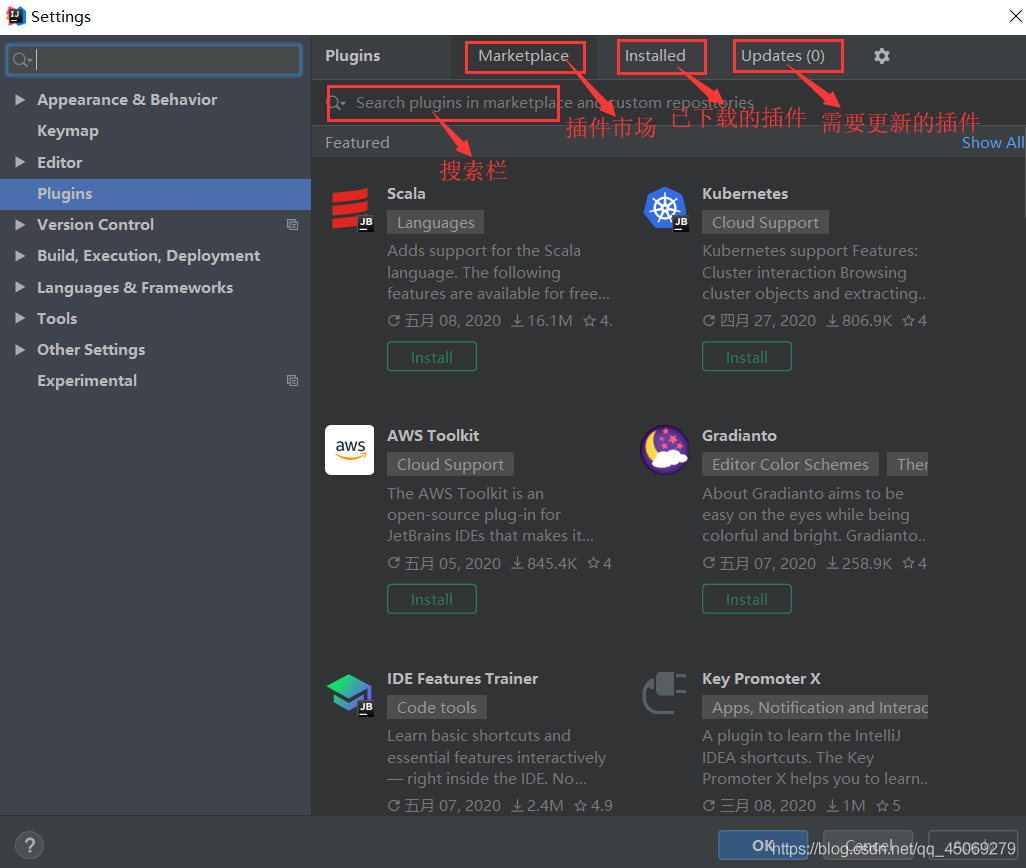This screenshot has height=868, width=1026.
Task: Open the Kubernetes plugin title
Action: click(x=745, y=194)
